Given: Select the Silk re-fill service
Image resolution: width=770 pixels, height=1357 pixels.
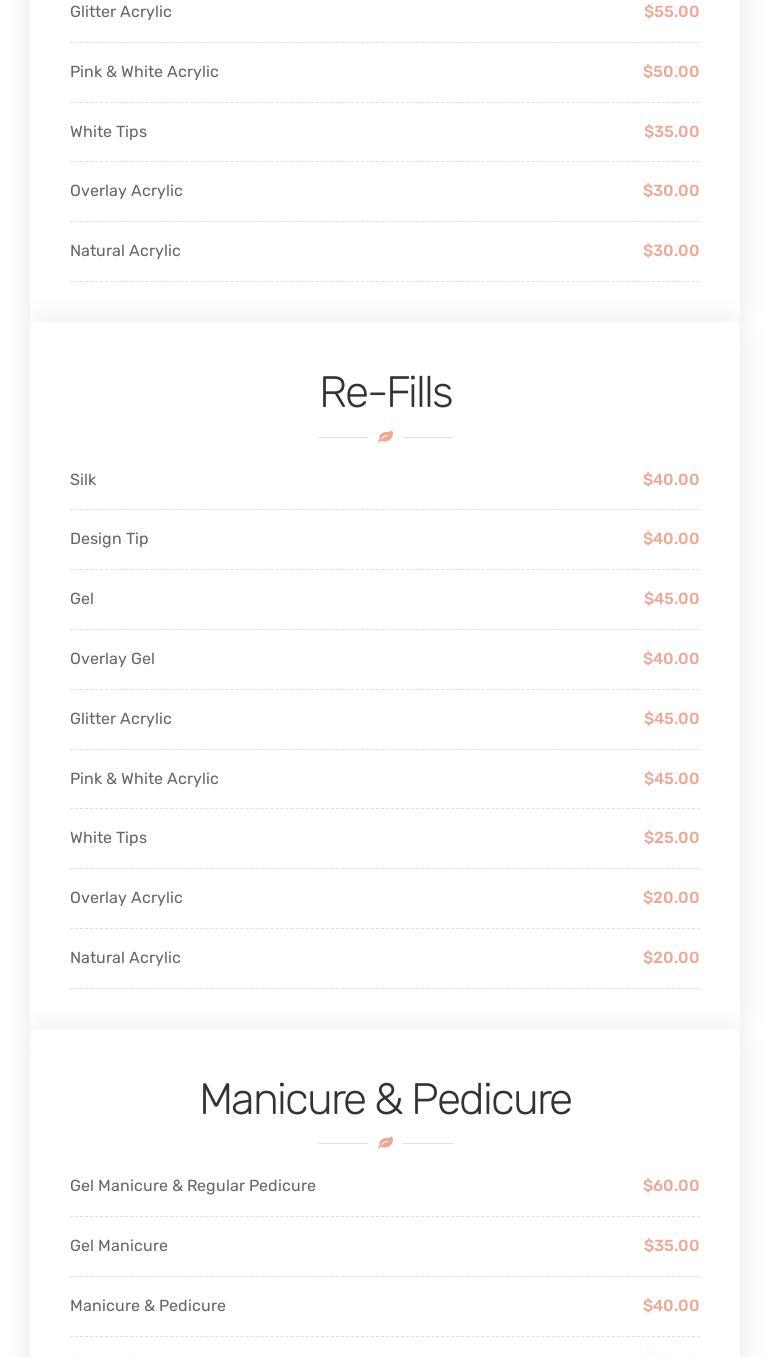Looking at the screenshot, I should (x=83, y=480).
